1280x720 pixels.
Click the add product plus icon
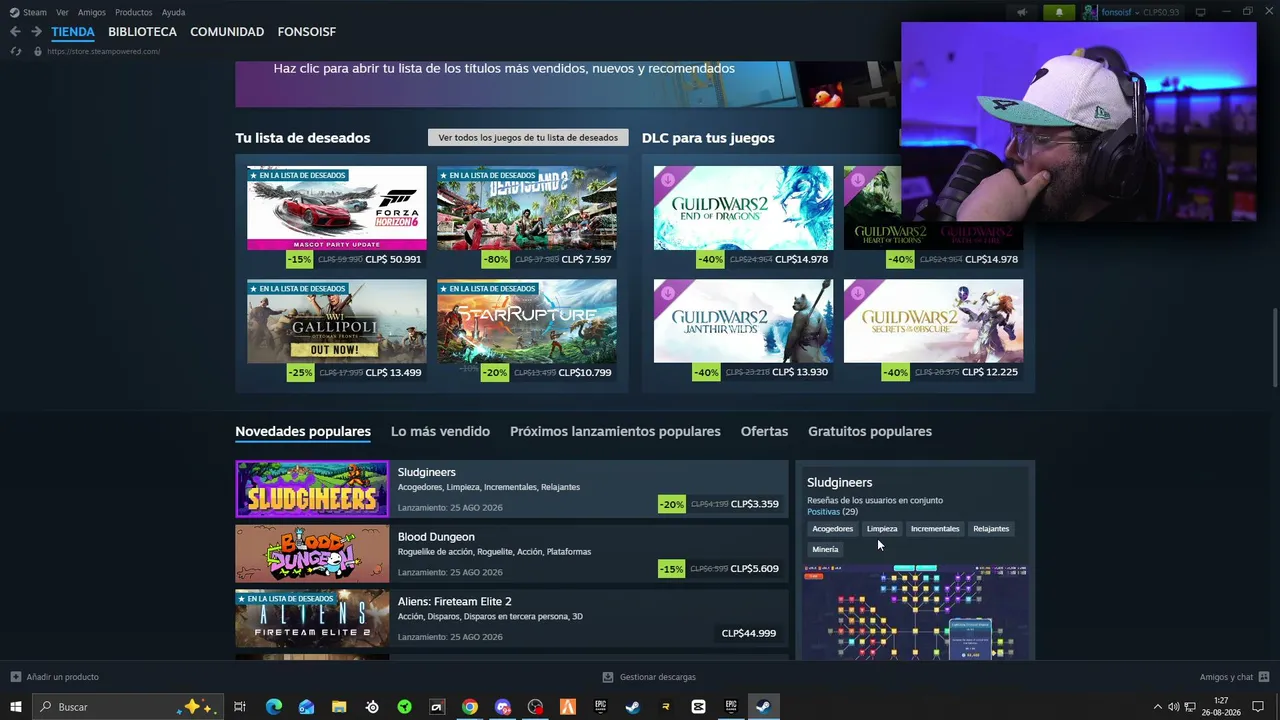point(15,677)
